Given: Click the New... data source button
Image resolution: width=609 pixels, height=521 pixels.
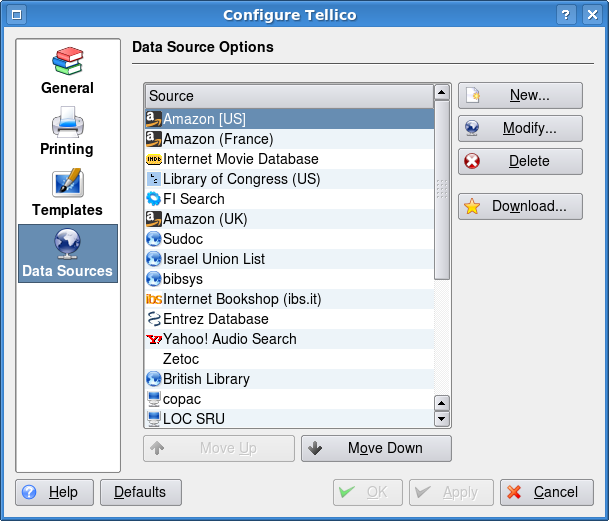Looking at the screenshot, I should tap(520, 95).
